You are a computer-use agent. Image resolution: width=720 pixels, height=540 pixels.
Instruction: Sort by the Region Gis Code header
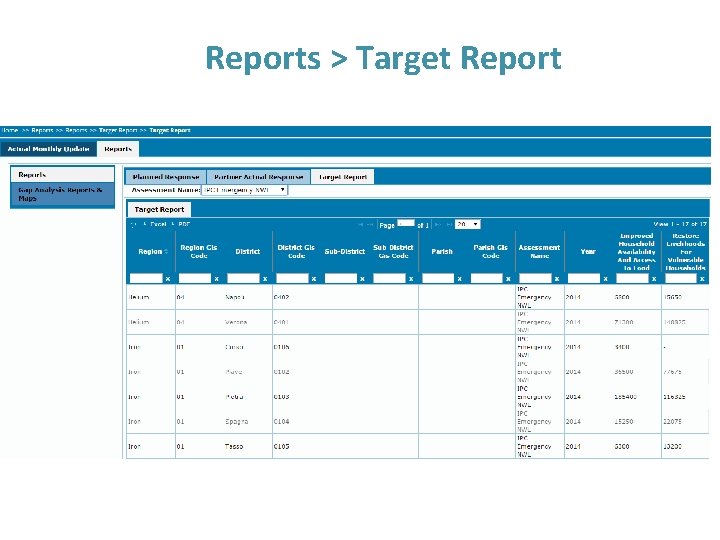pyautogui.click(x=199, y=252)
